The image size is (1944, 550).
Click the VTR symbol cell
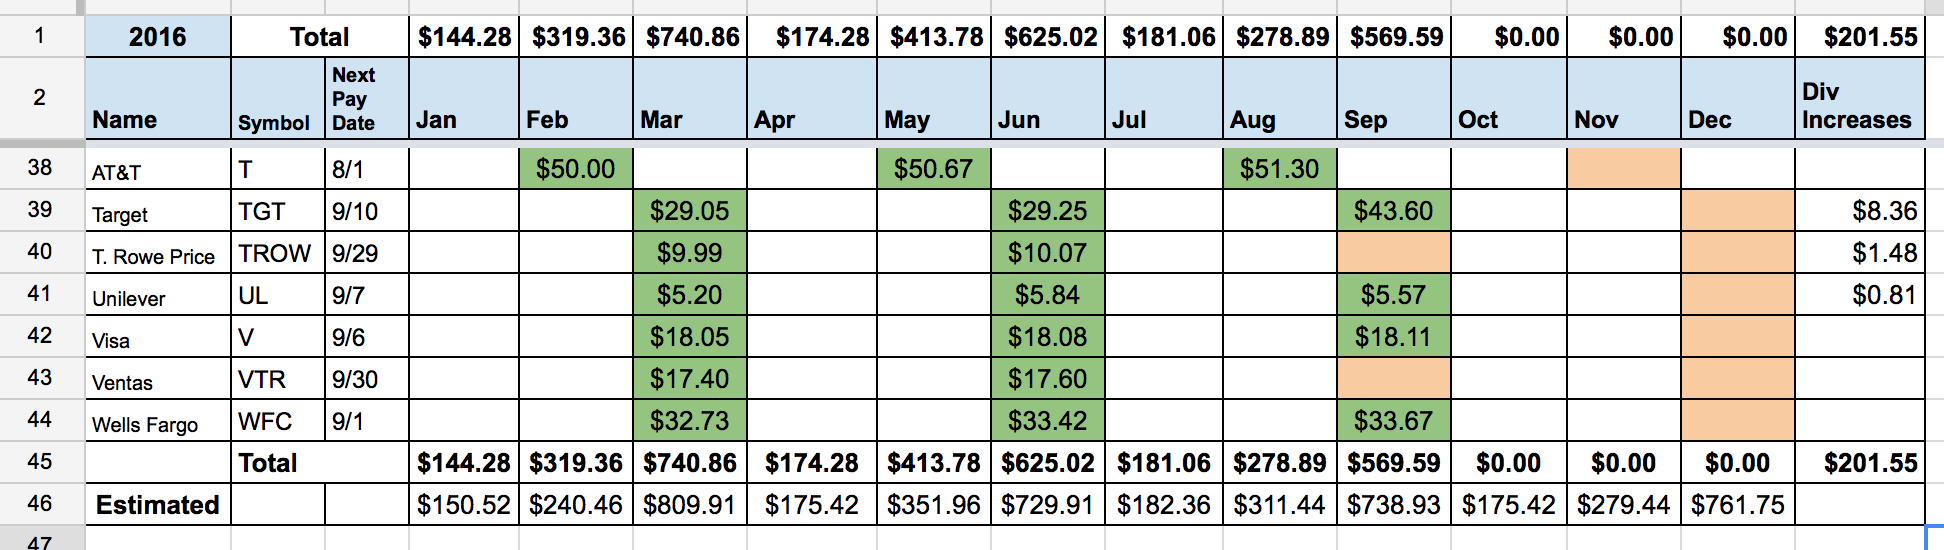click(277, 380)
